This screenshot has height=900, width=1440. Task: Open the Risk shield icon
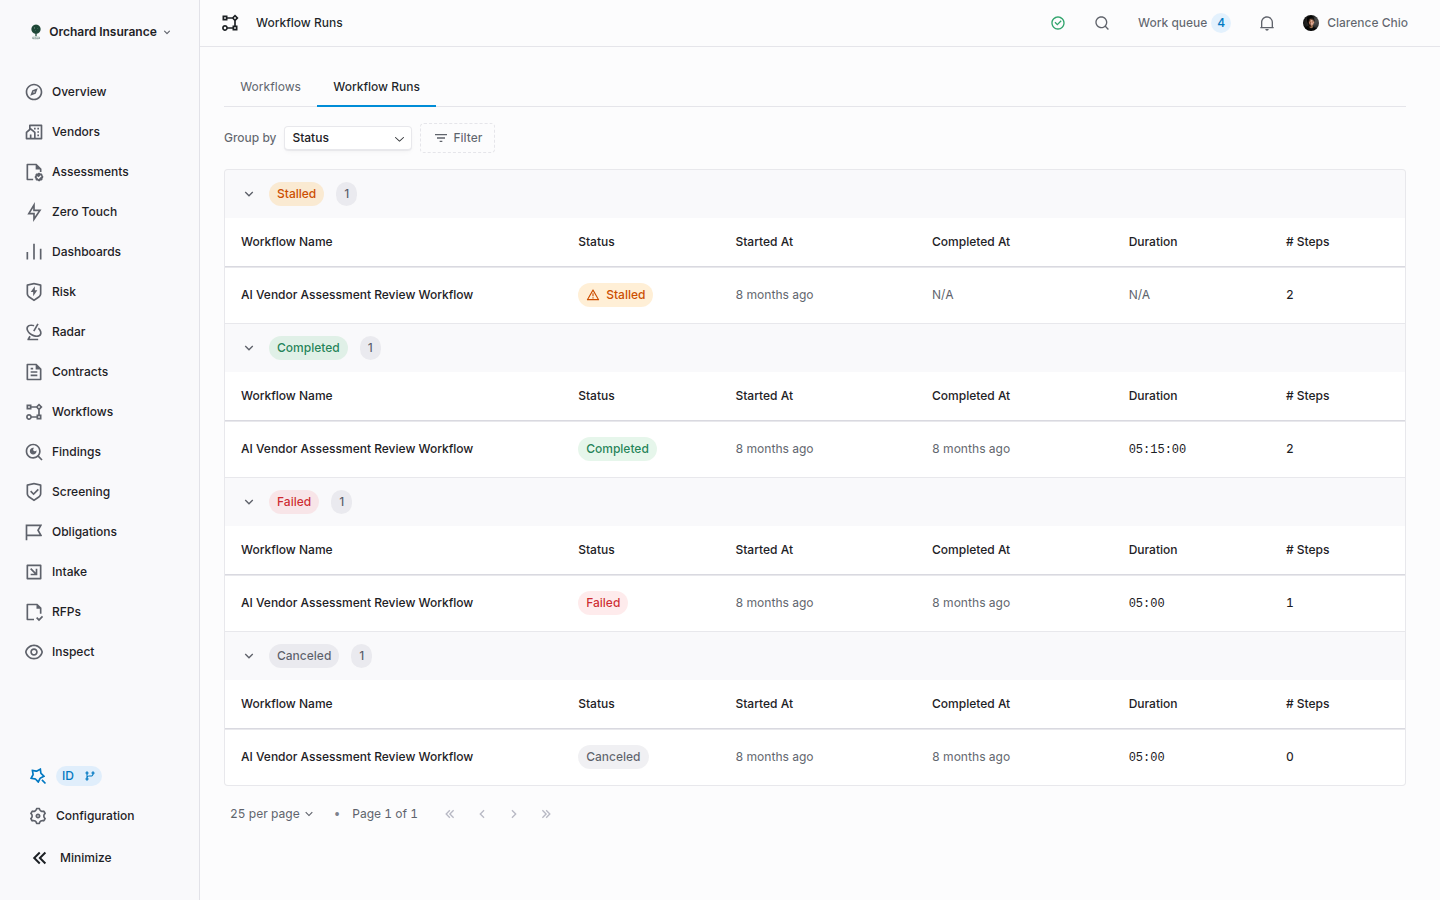34,292
